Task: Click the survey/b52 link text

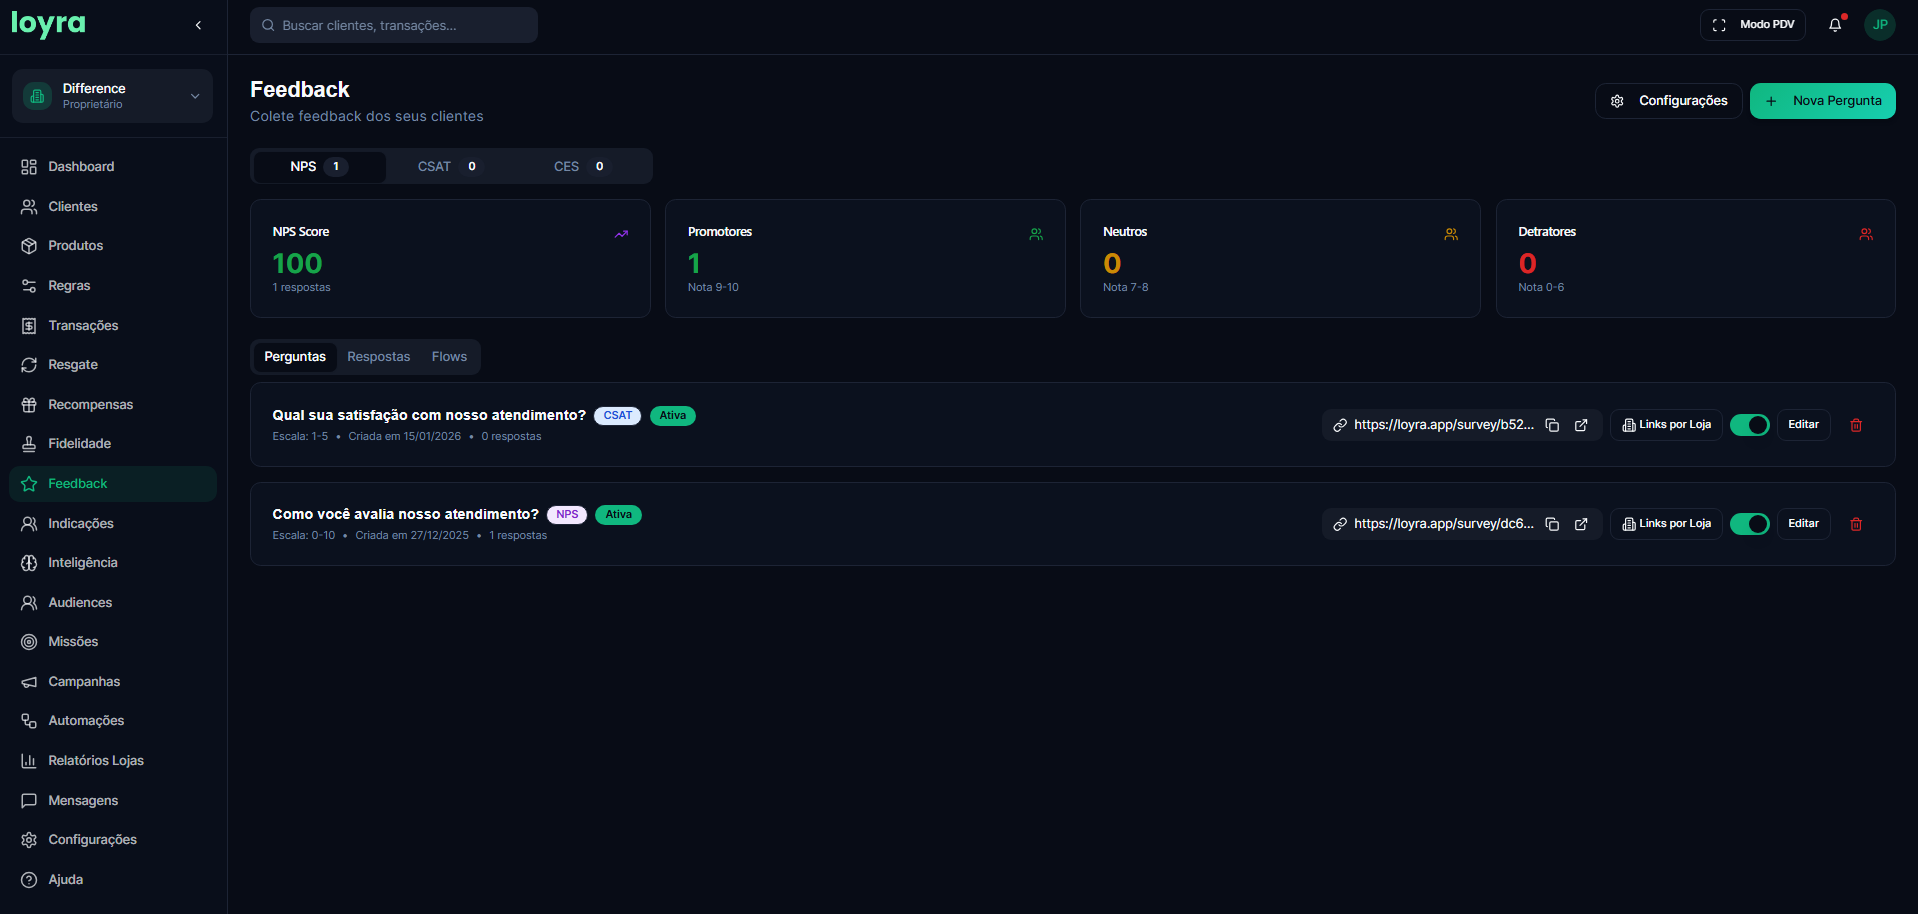Action: (1443, 425)
